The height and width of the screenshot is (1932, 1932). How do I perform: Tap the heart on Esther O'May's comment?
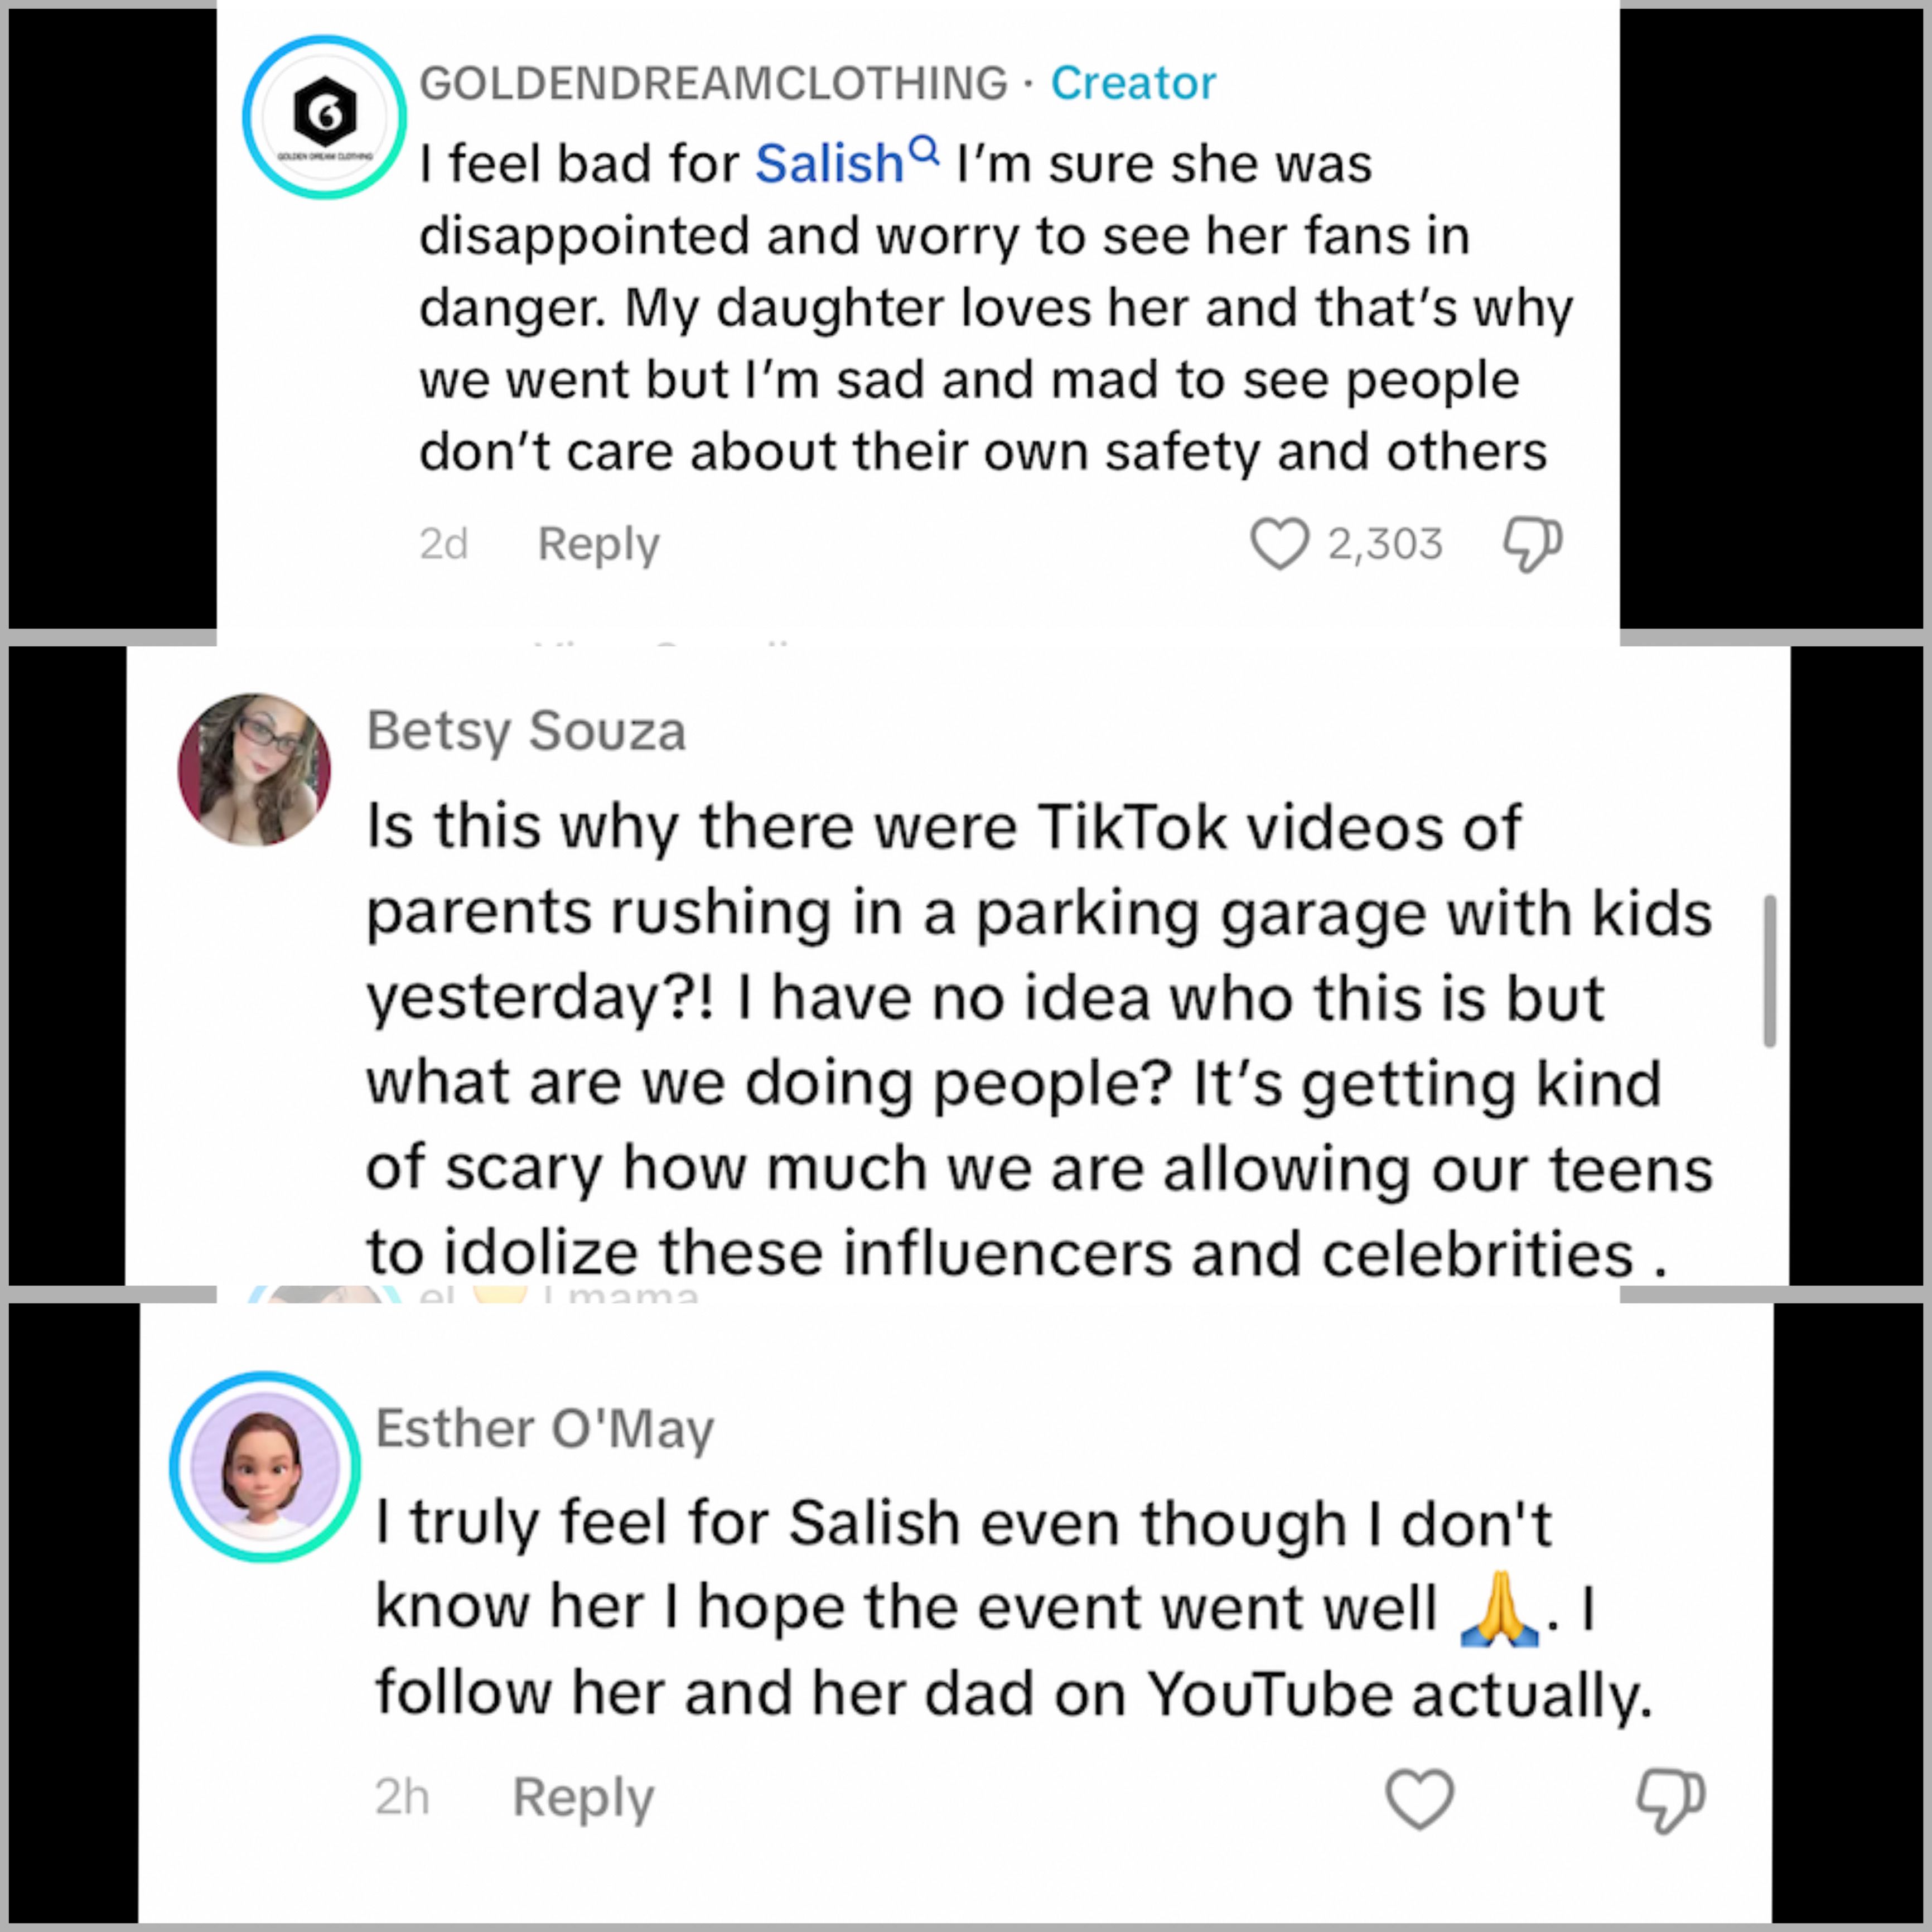(x=1419, y=1799)
